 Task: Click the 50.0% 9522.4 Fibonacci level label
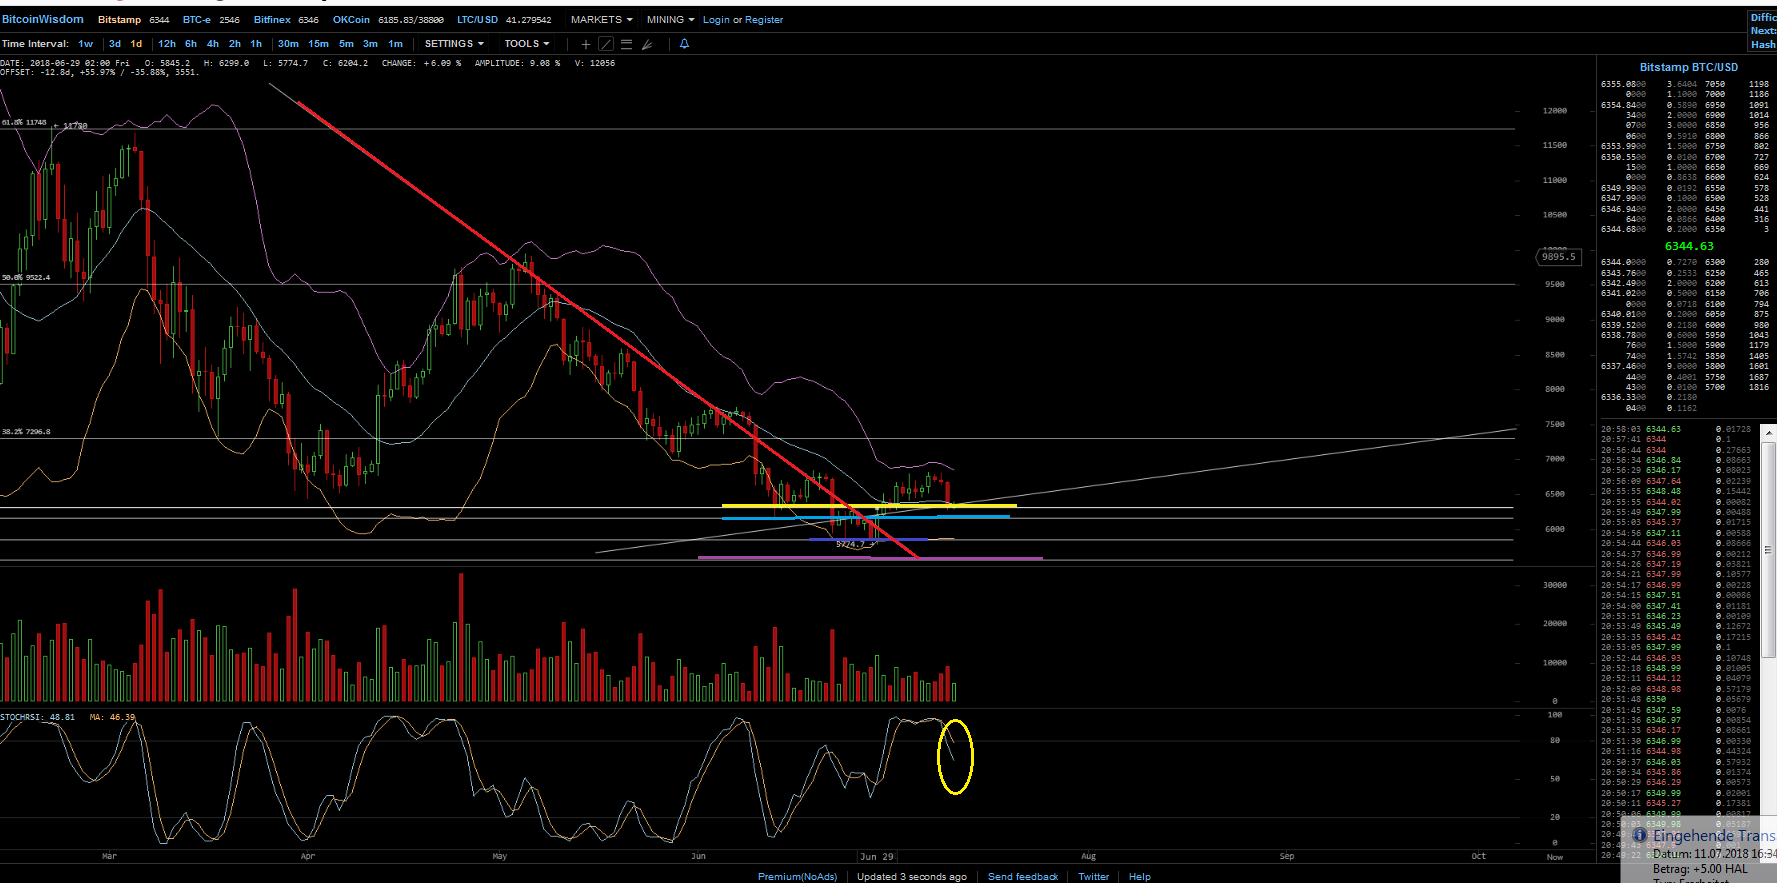coord(26,278)
